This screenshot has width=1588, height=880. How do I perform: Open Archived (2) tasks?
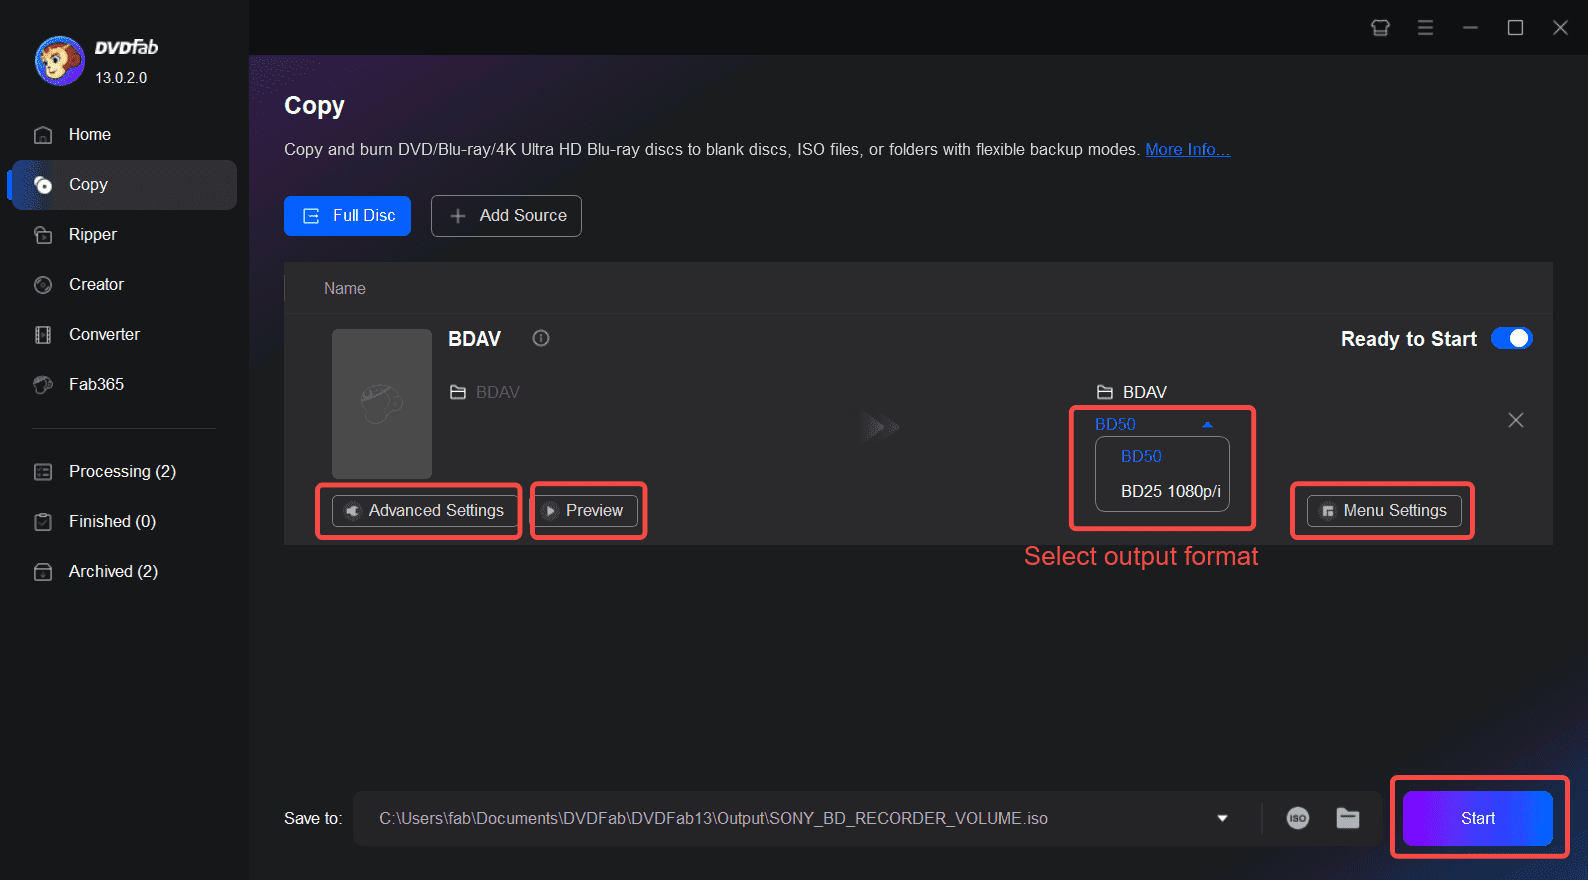tap(123, 571)
